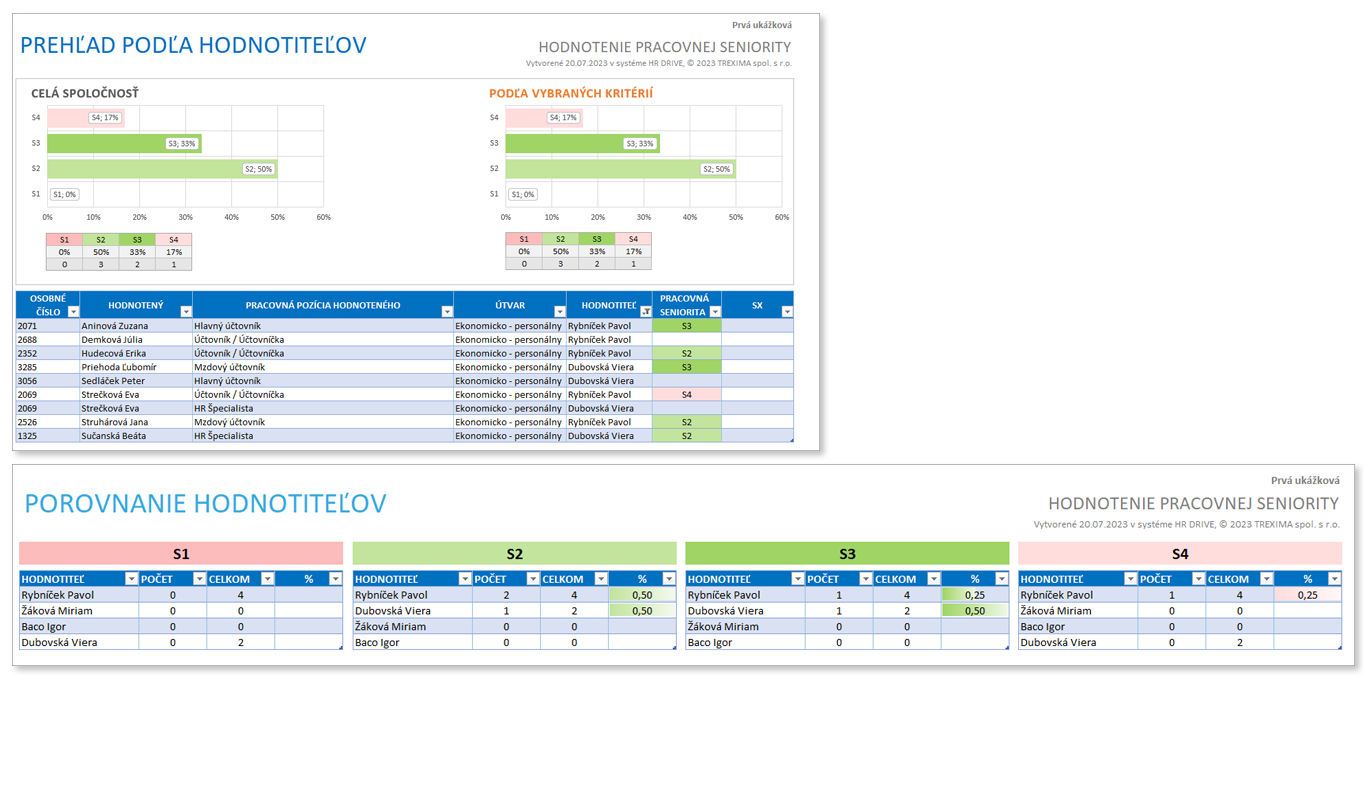The width and height of the screenshot is (1365, 800).
Task: Expand the PRACOVNÁ SENIORITA filter dropdown
Action: point(715,312)
